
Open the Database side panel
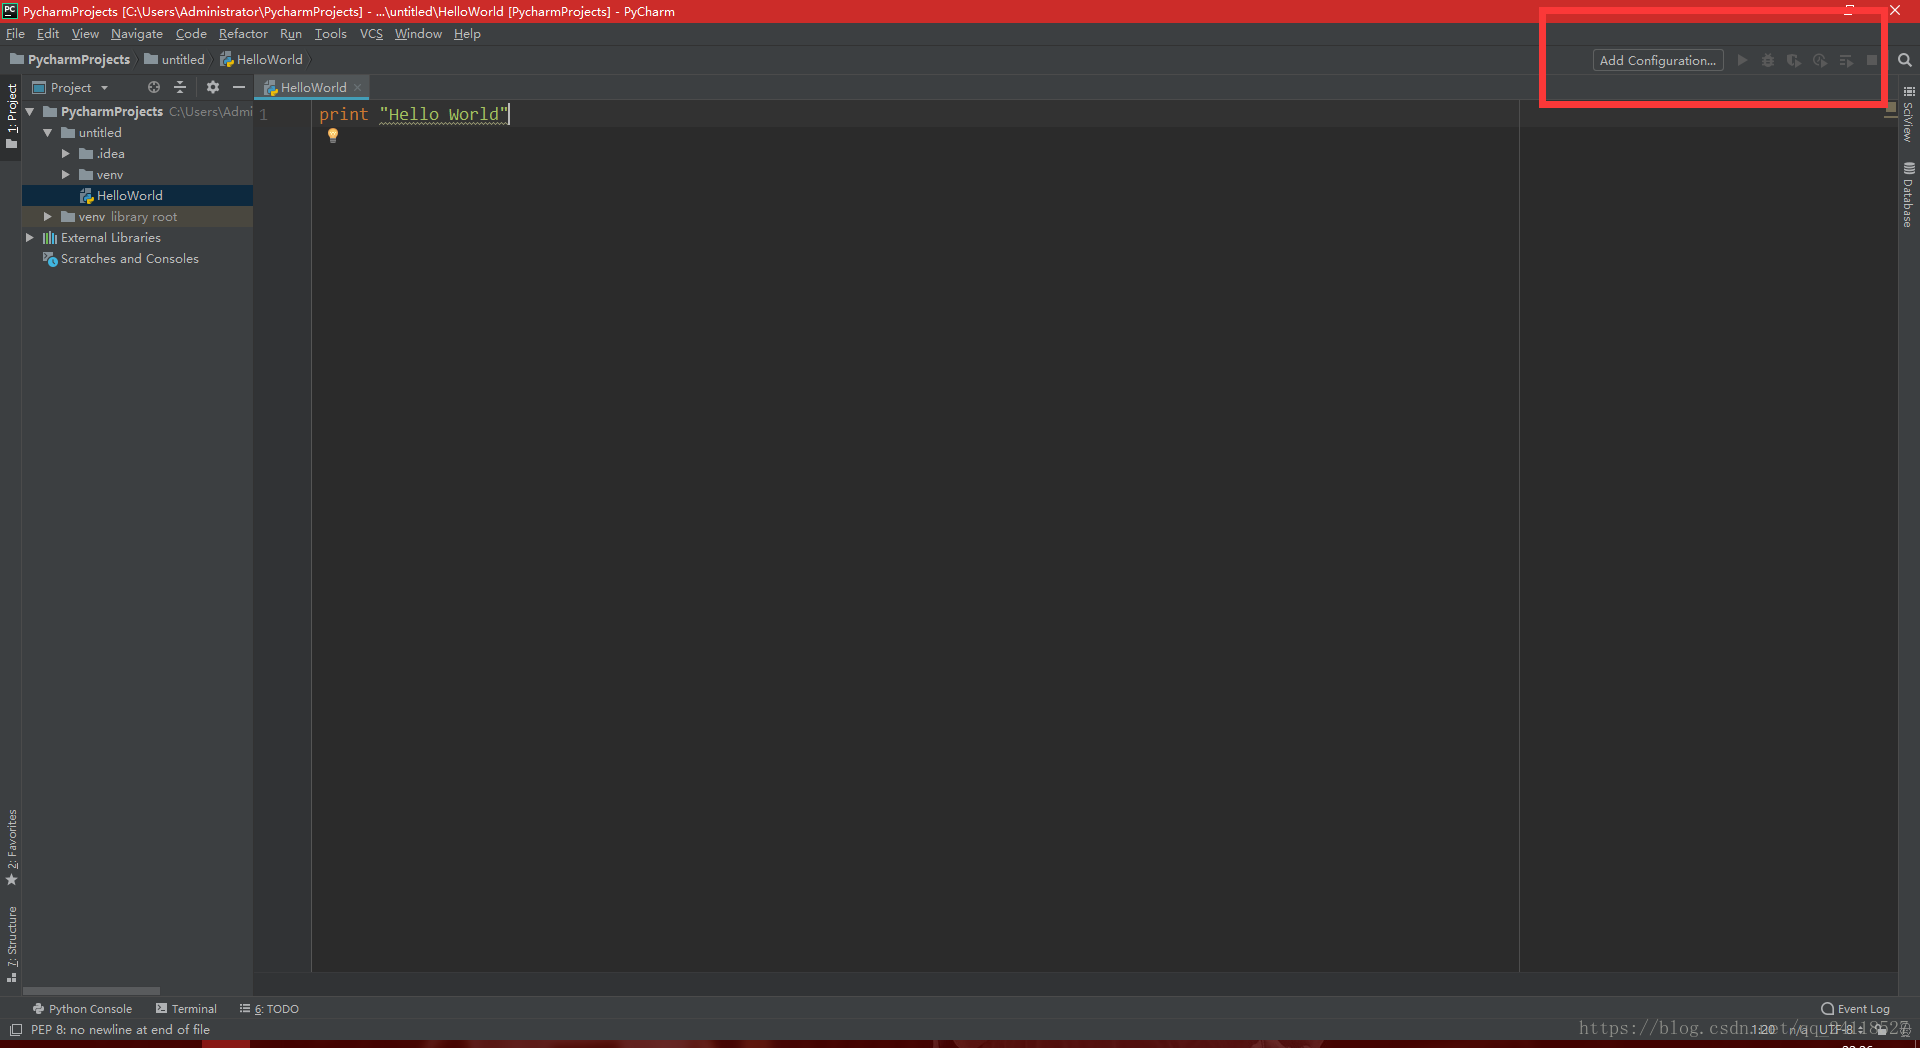[1908, 195]
